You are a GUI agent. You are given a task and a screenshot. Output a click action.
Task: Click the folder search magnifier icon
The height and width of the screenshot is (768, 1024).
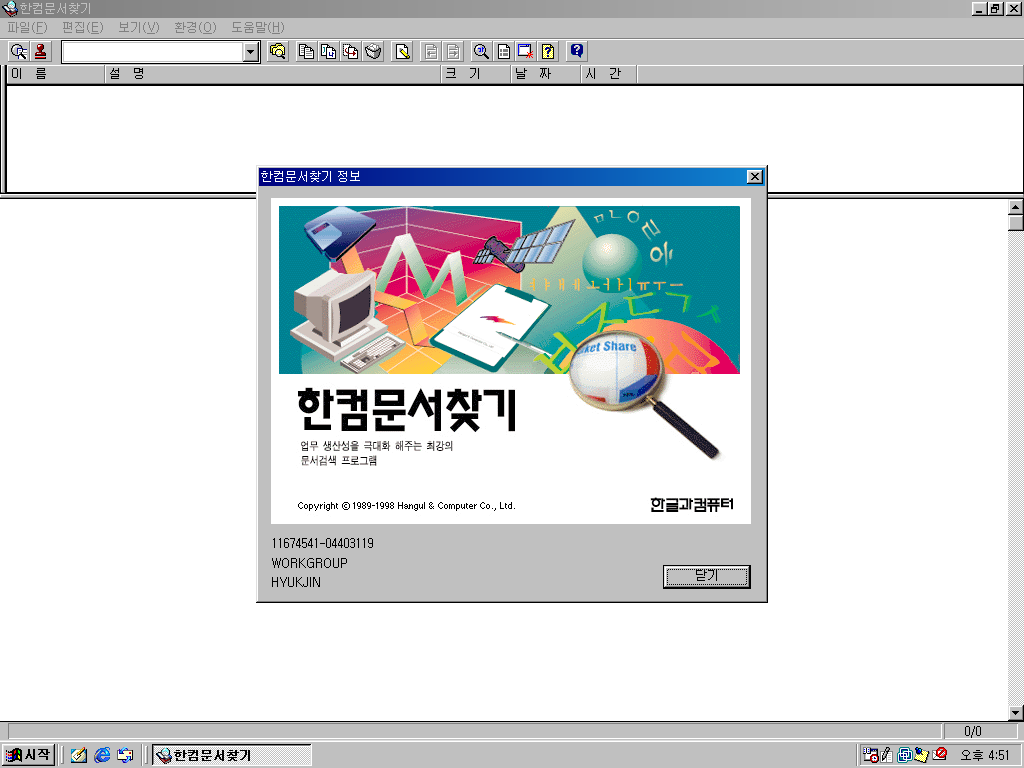click(x=278, y=52)
